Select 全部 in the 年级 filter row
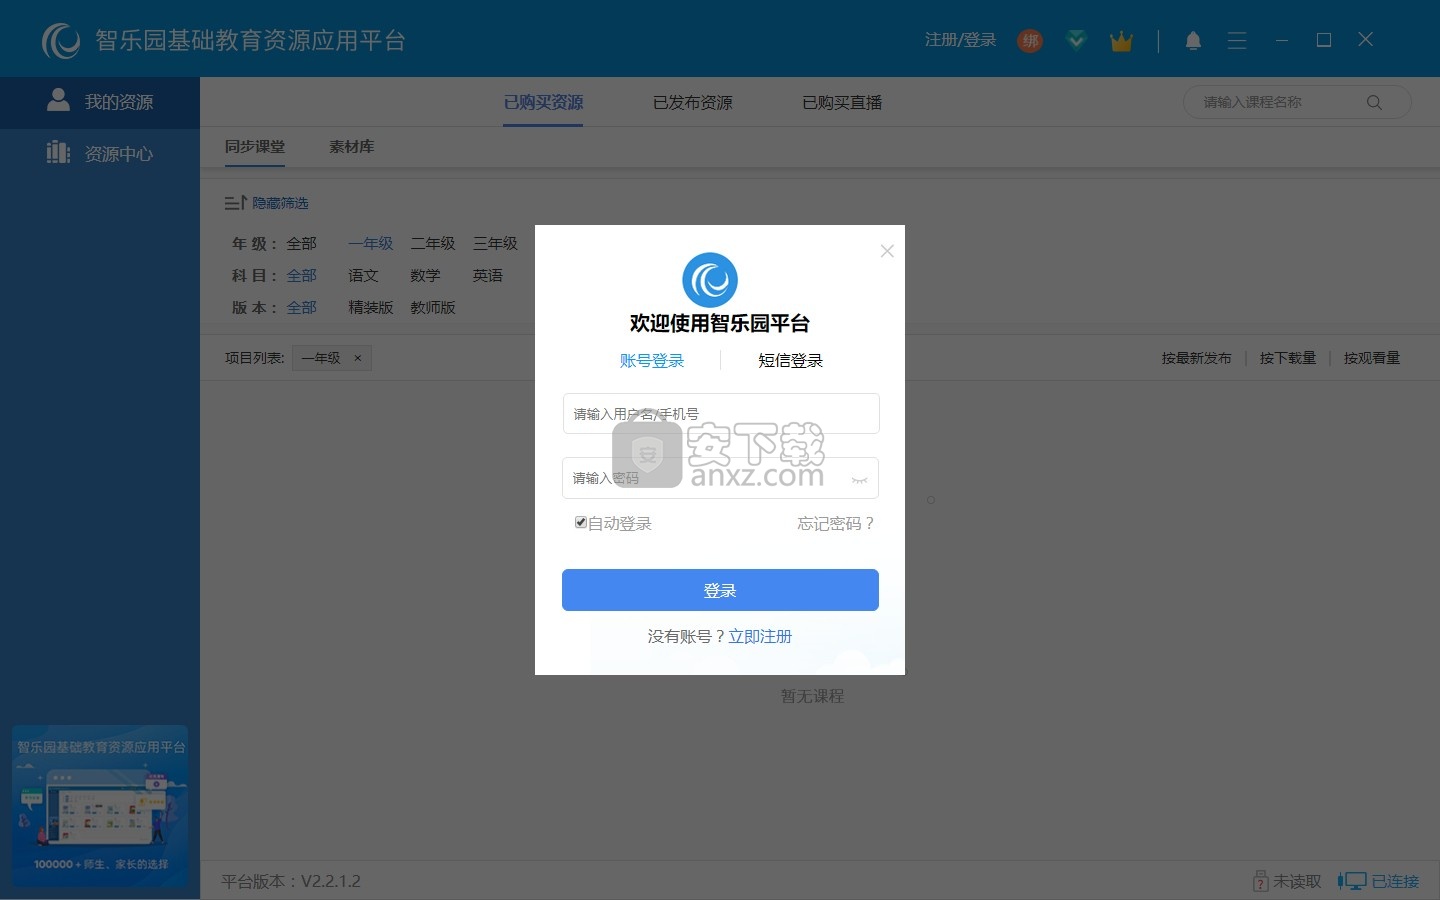 tap(301, 243)
